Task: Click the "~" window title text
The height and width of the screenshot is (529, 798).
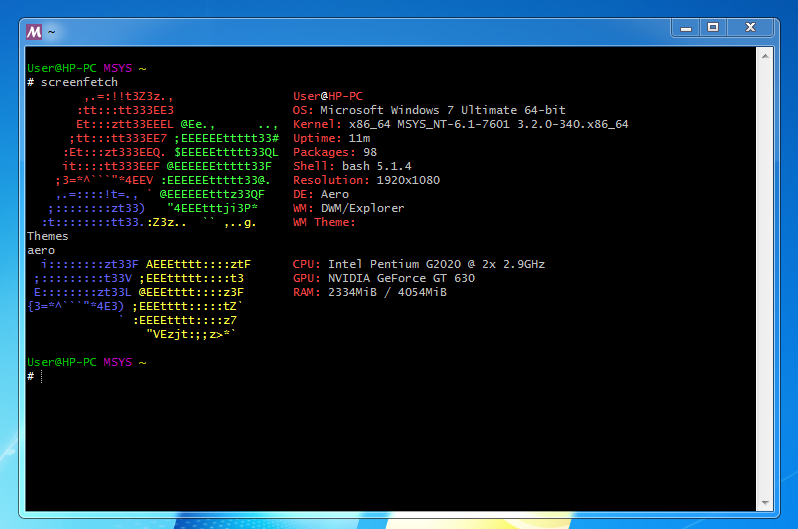Action: pyautogui.click(x=51, y=32)
